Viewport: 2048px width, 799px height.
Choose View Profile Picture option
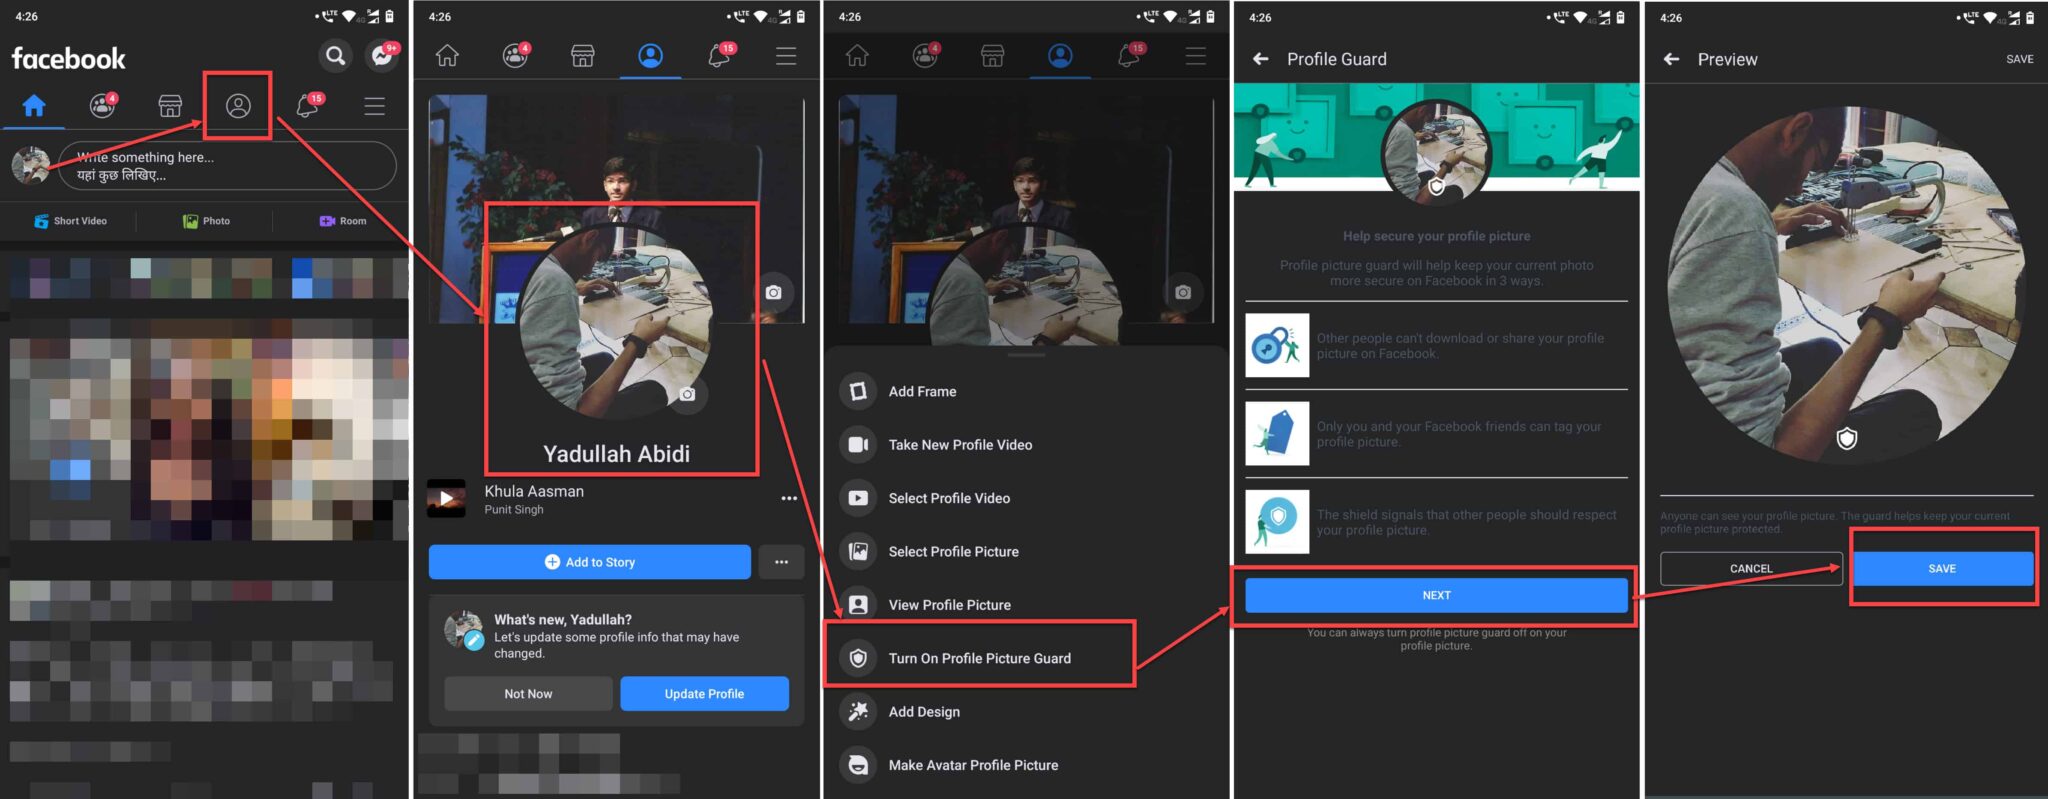pos(1026,605)
